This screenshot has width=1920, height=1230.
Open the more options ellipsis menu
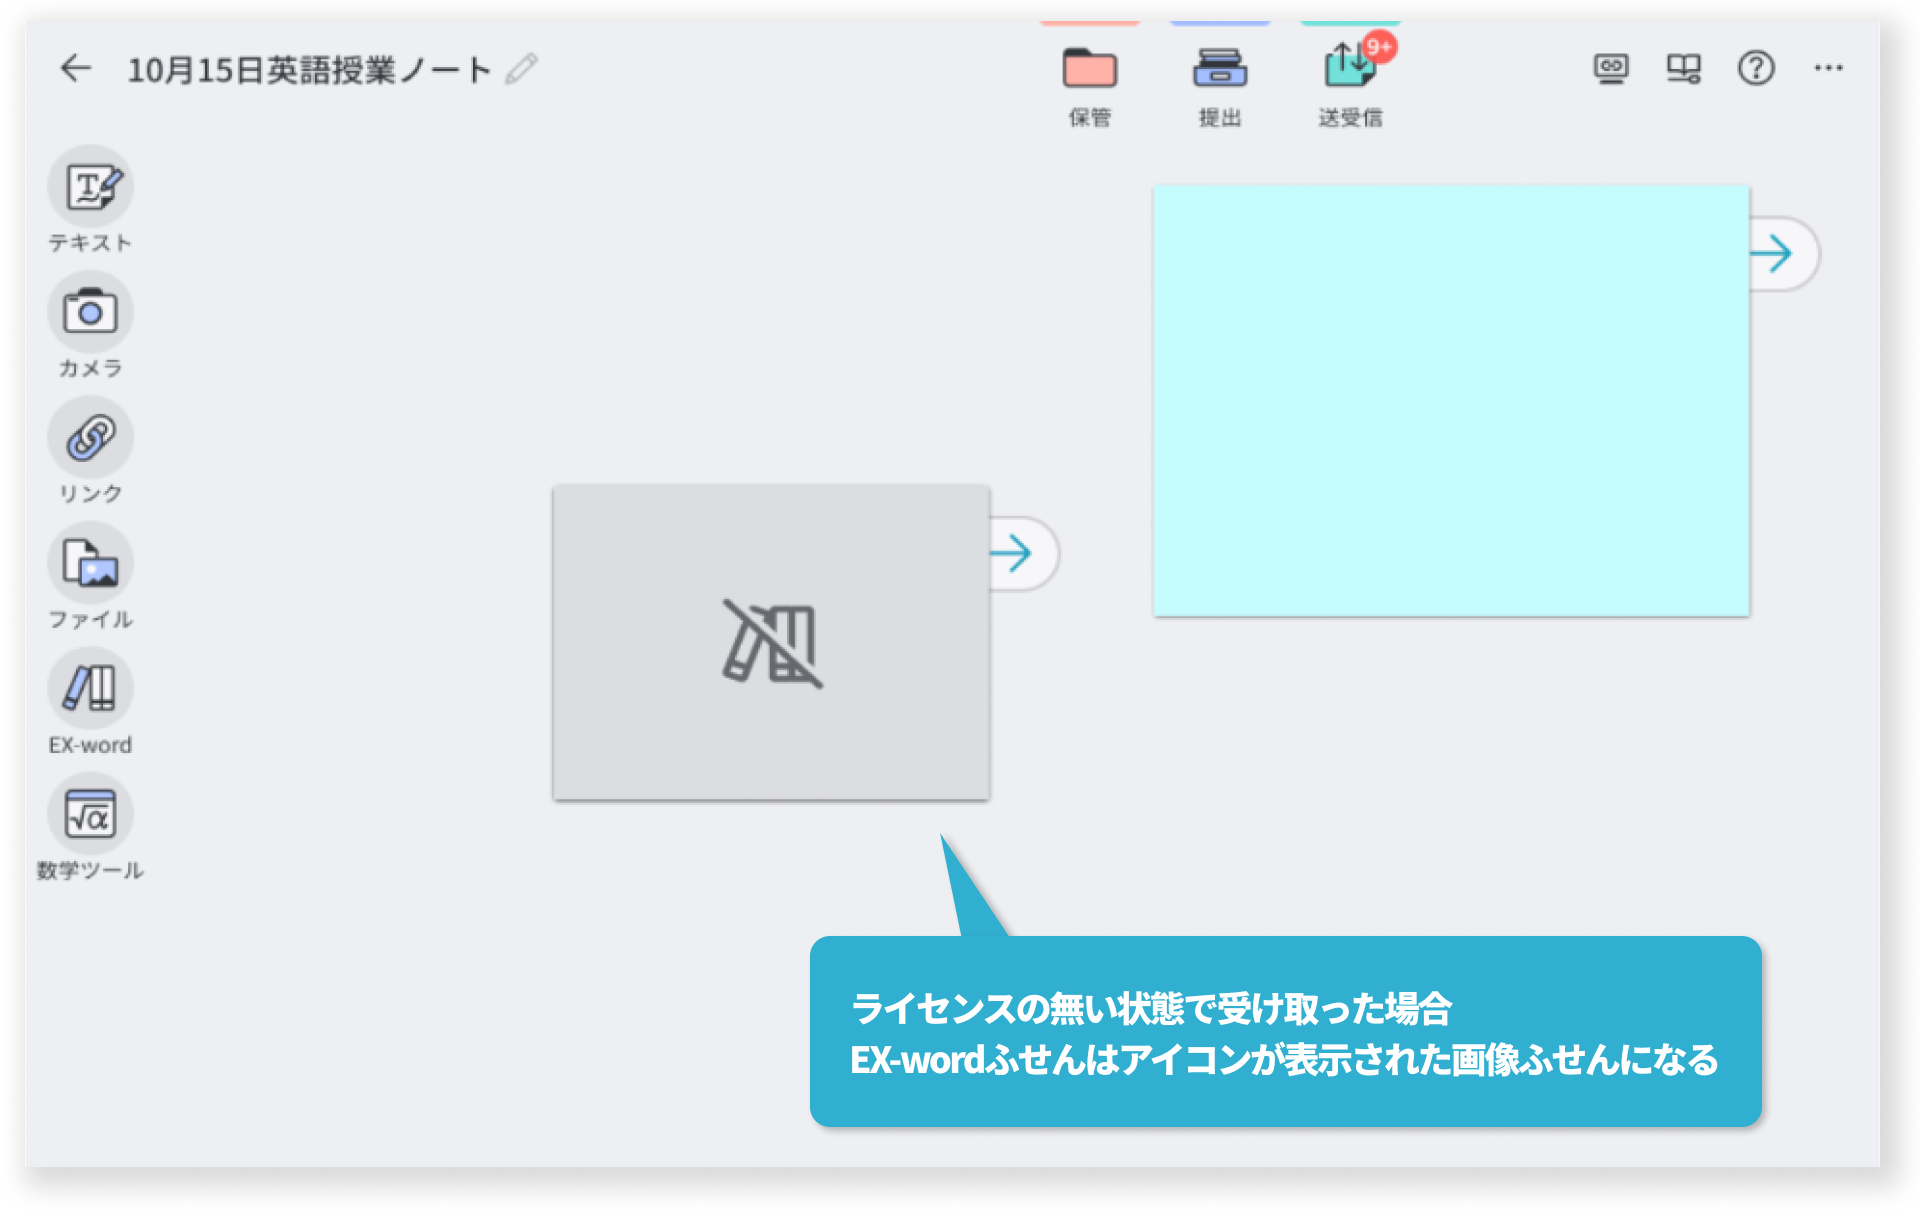coord(1829,68)
